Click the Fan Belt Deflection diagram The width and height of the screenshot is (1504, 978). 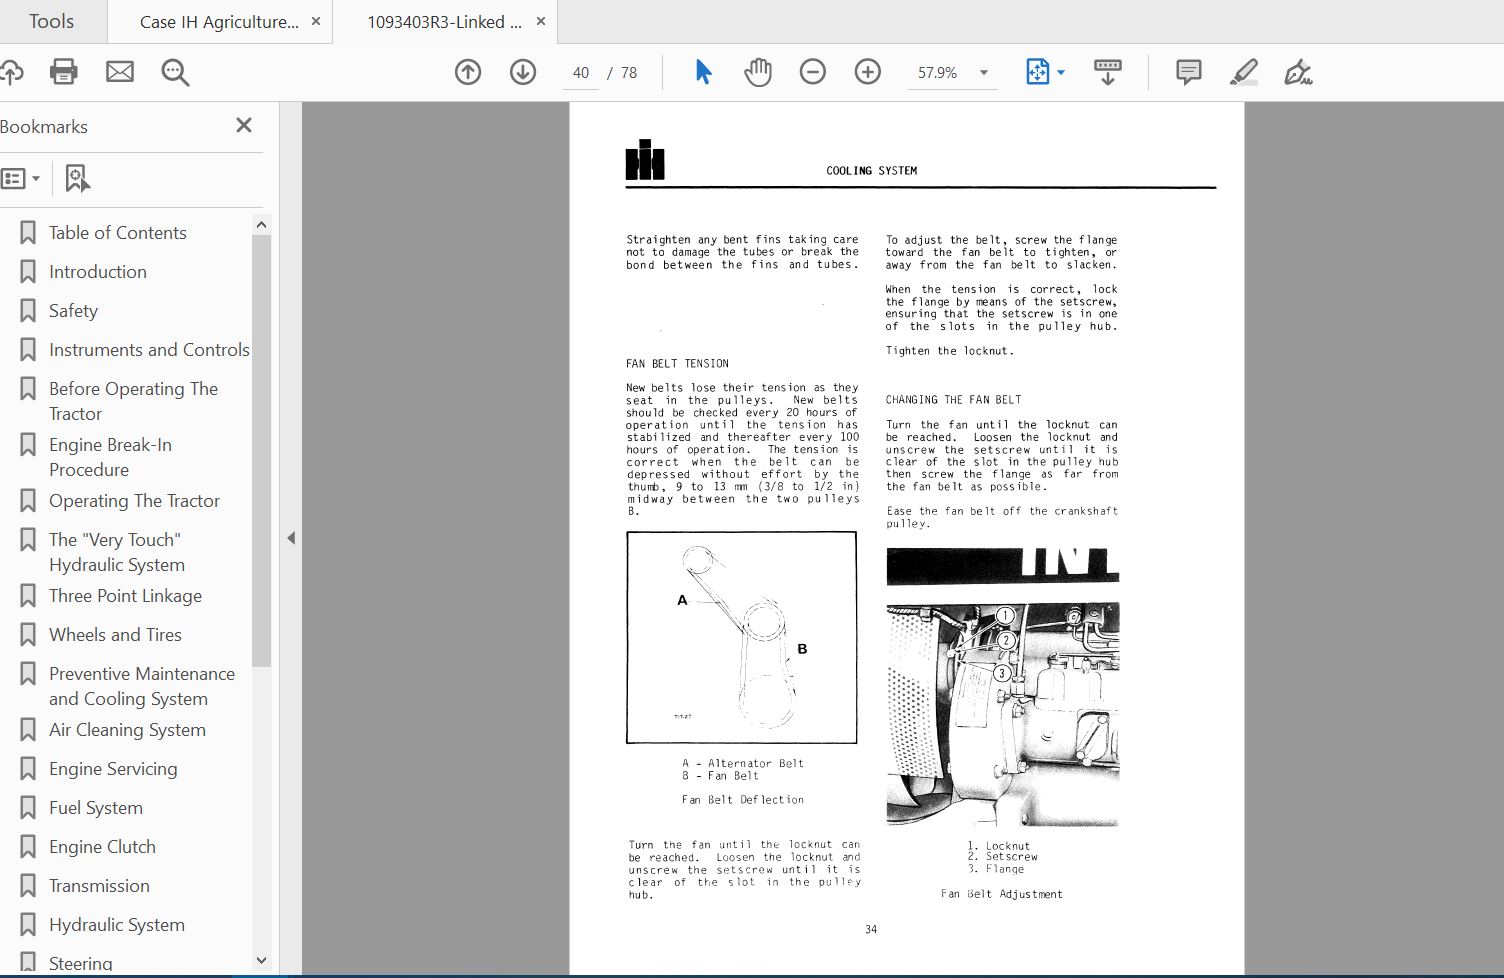[x=741, y=637]
